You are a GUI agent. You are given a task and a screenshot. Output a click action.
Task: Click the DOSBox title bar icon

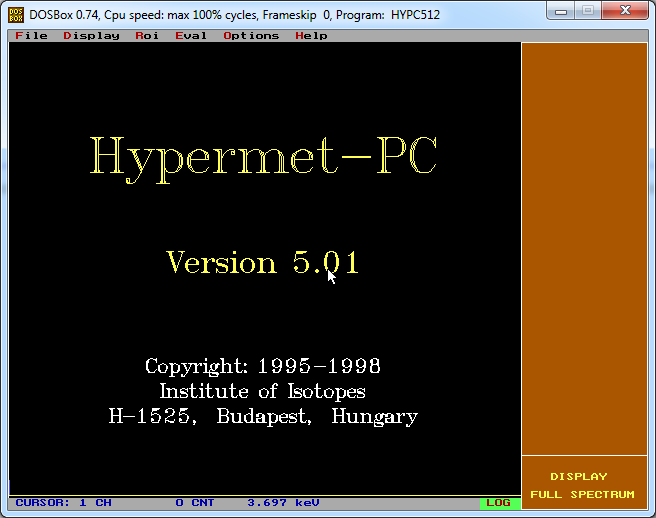coord(16,15)
